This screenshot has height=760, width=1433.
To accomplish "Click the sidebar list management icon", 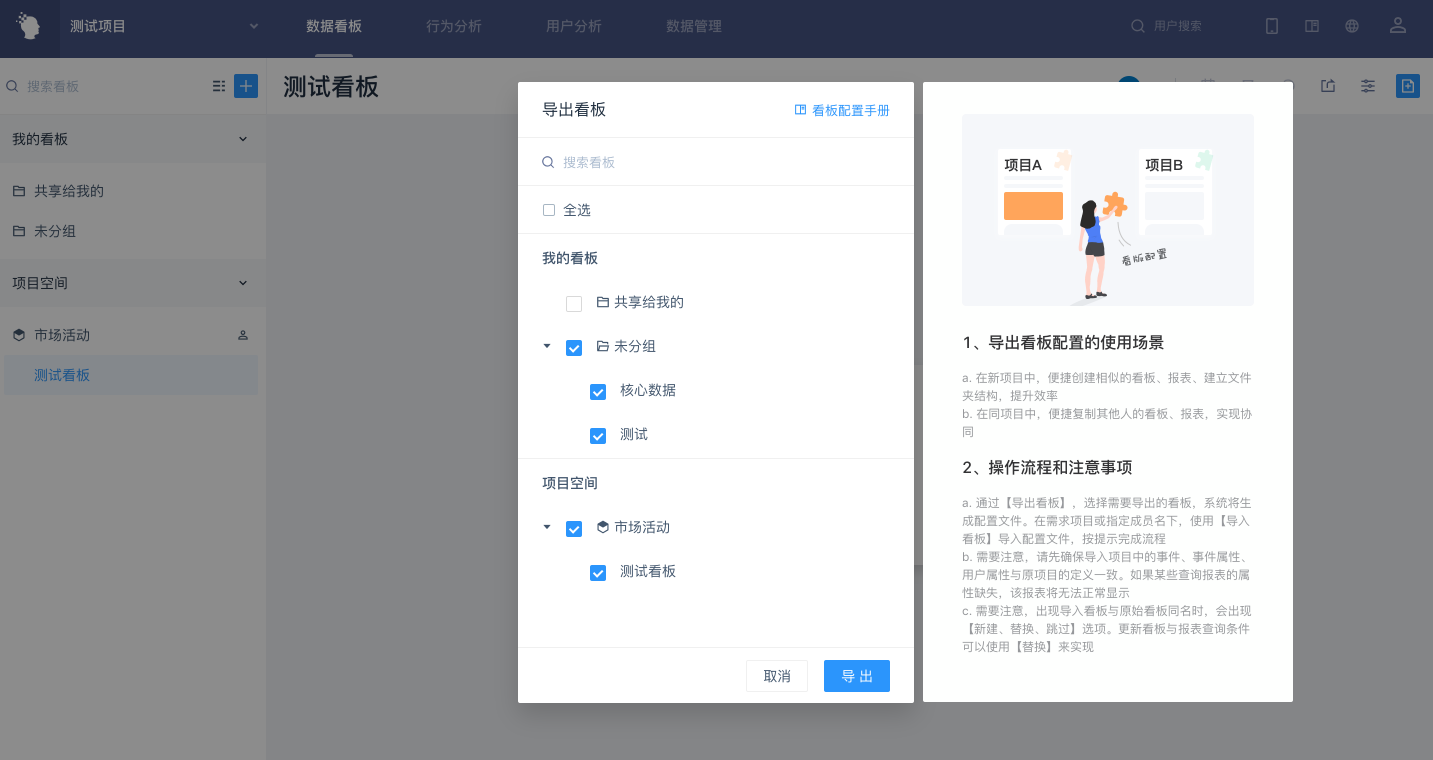I will click(x=219, y=87).
